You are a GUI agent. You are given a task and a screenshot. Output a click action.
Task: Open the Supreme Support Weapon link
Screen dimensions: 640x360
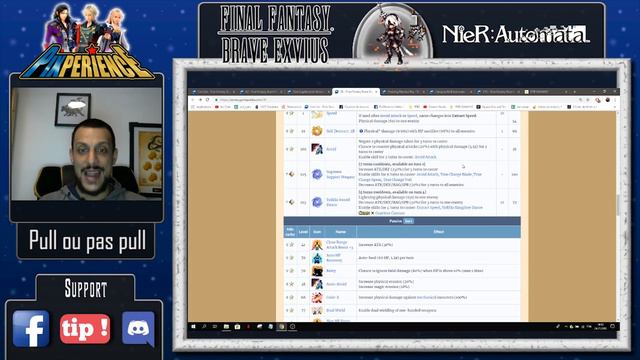[340, 174]
